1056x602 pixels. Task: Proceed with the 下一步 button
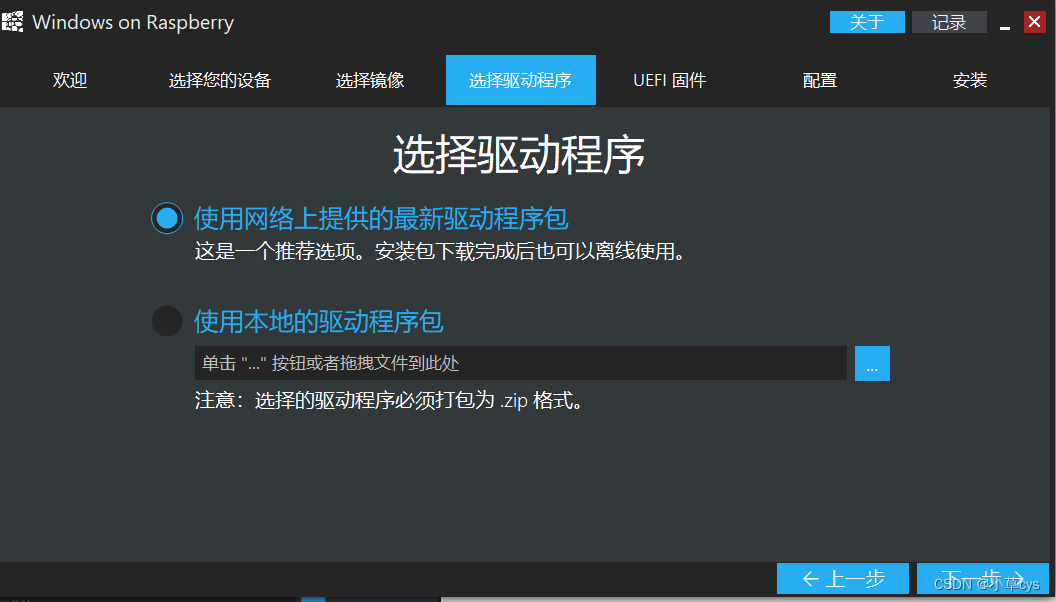point(982,578)
